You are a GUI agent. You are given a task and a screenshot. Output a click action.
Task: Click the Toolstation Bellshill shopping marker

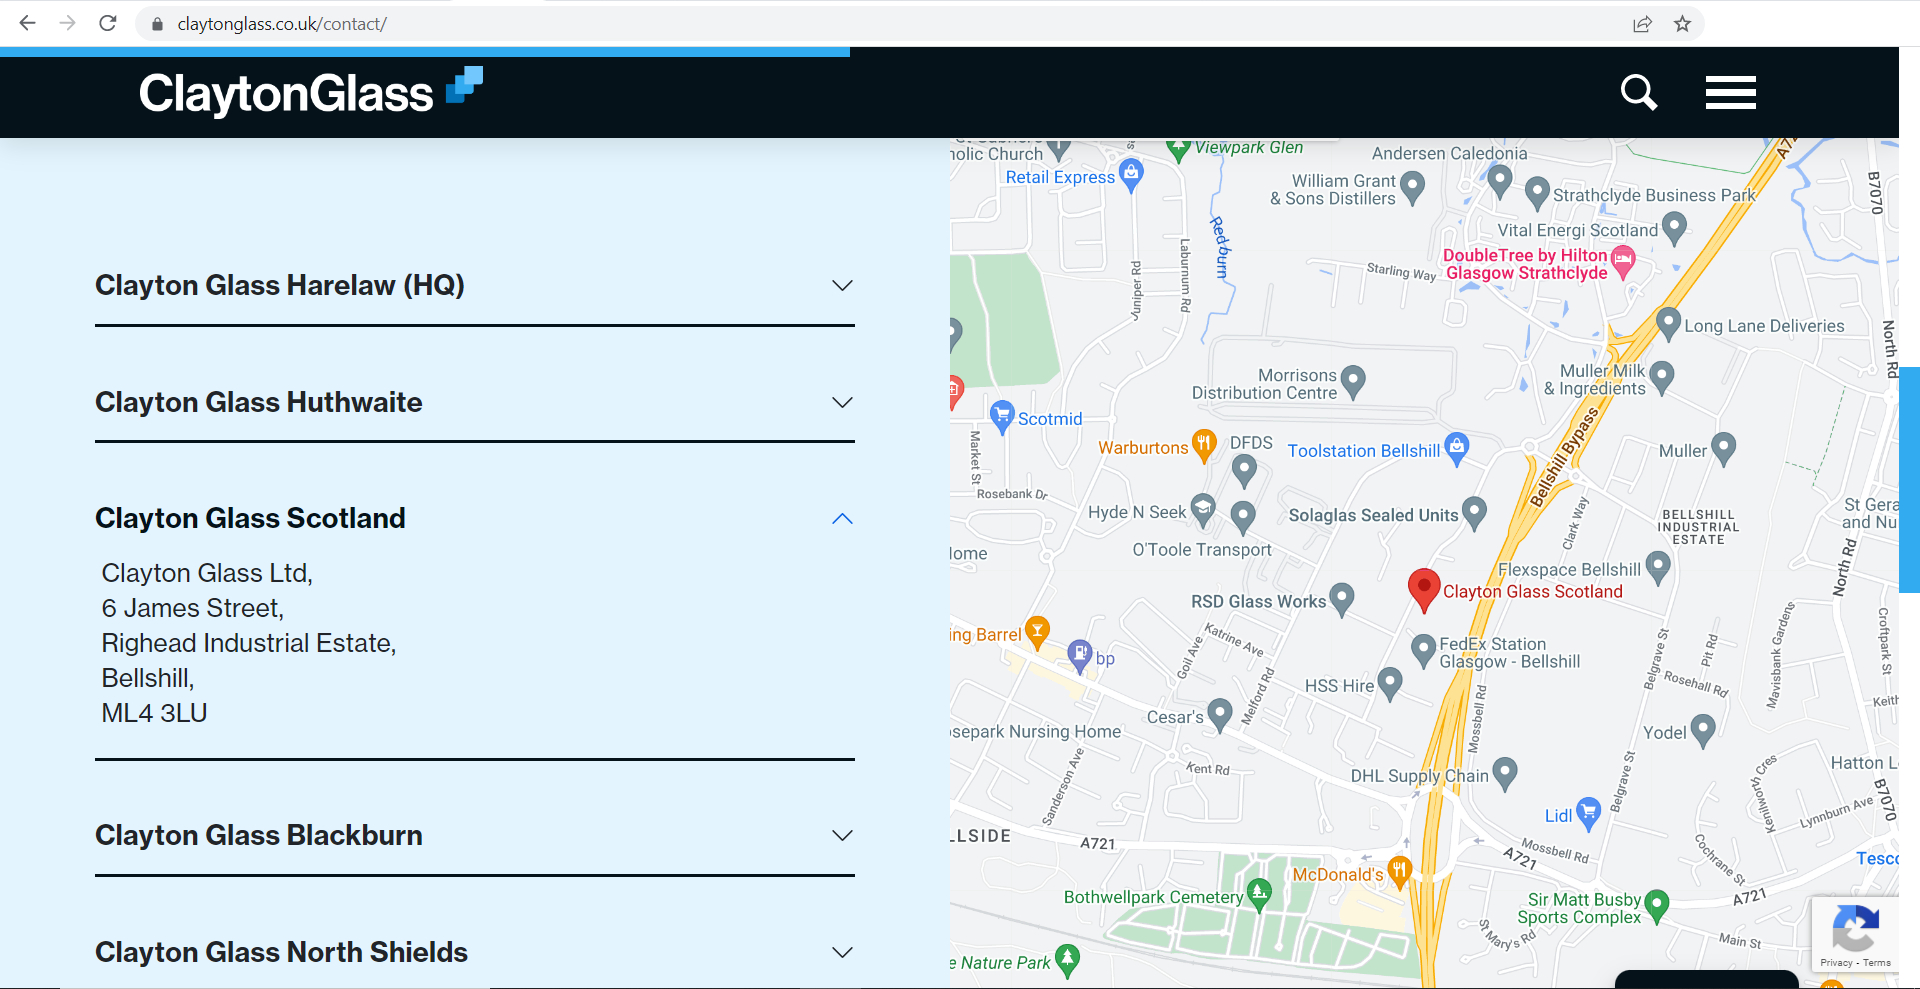pyautogui.click(x=1457, y=448)
